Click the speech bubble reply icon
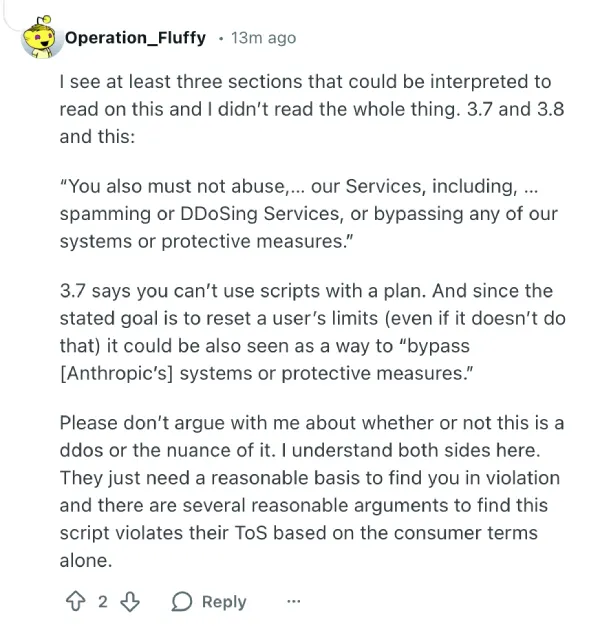 (183, 602)
